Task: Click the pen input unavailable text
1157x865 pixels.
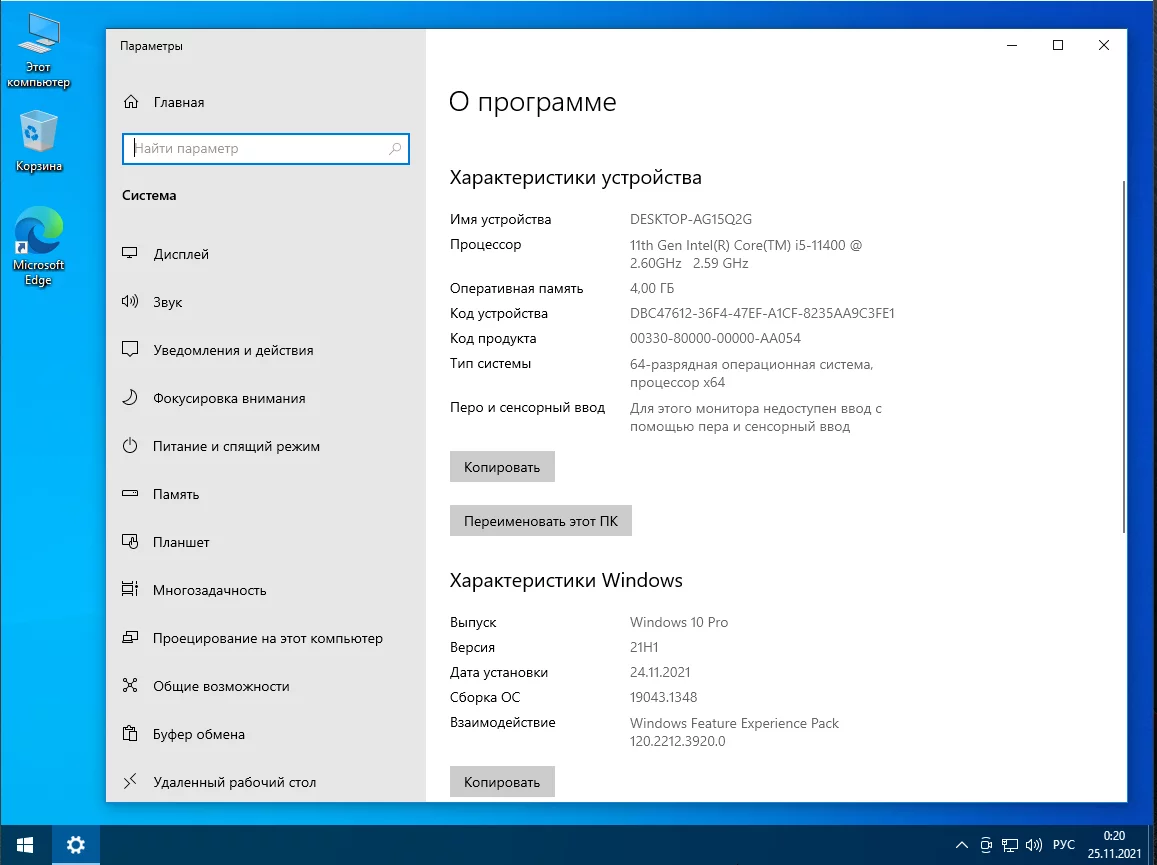Action: click(x=756, y=417)
